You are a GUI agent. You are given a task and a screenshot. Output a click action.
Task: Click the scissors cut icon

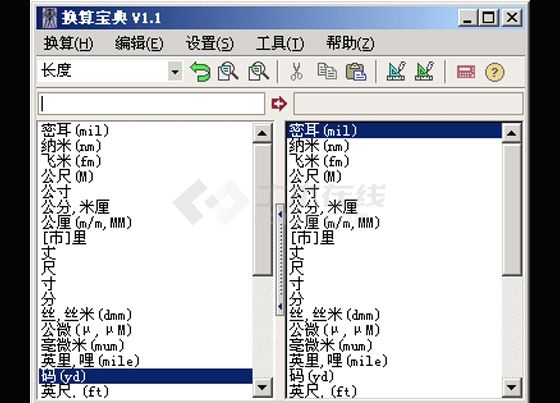(x=296, y=71)
